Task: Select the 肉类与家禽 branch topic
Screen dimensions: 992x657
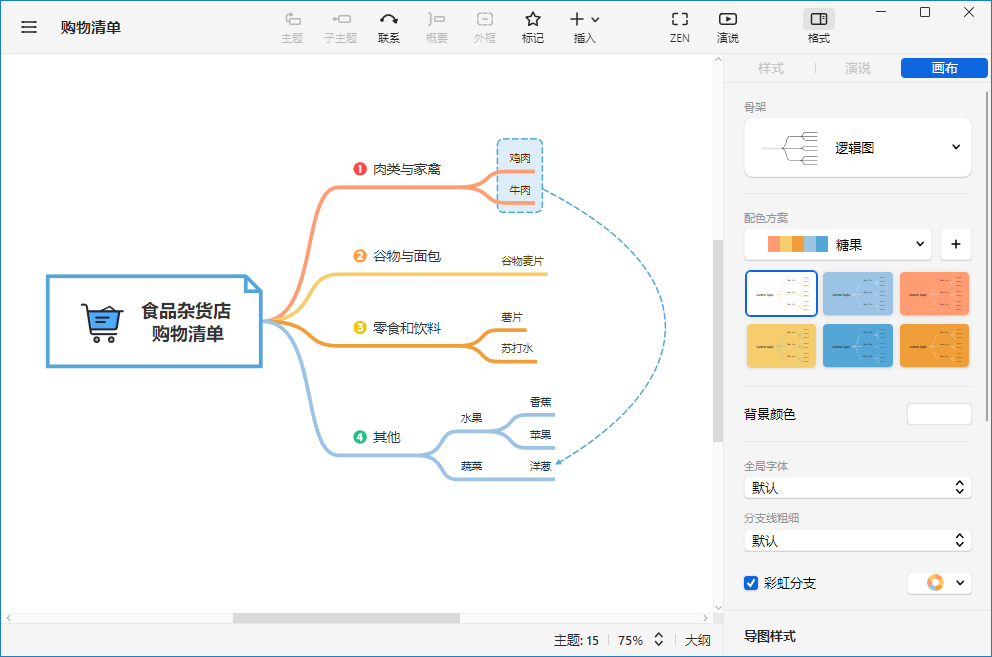Action: (x=406, y=169)
